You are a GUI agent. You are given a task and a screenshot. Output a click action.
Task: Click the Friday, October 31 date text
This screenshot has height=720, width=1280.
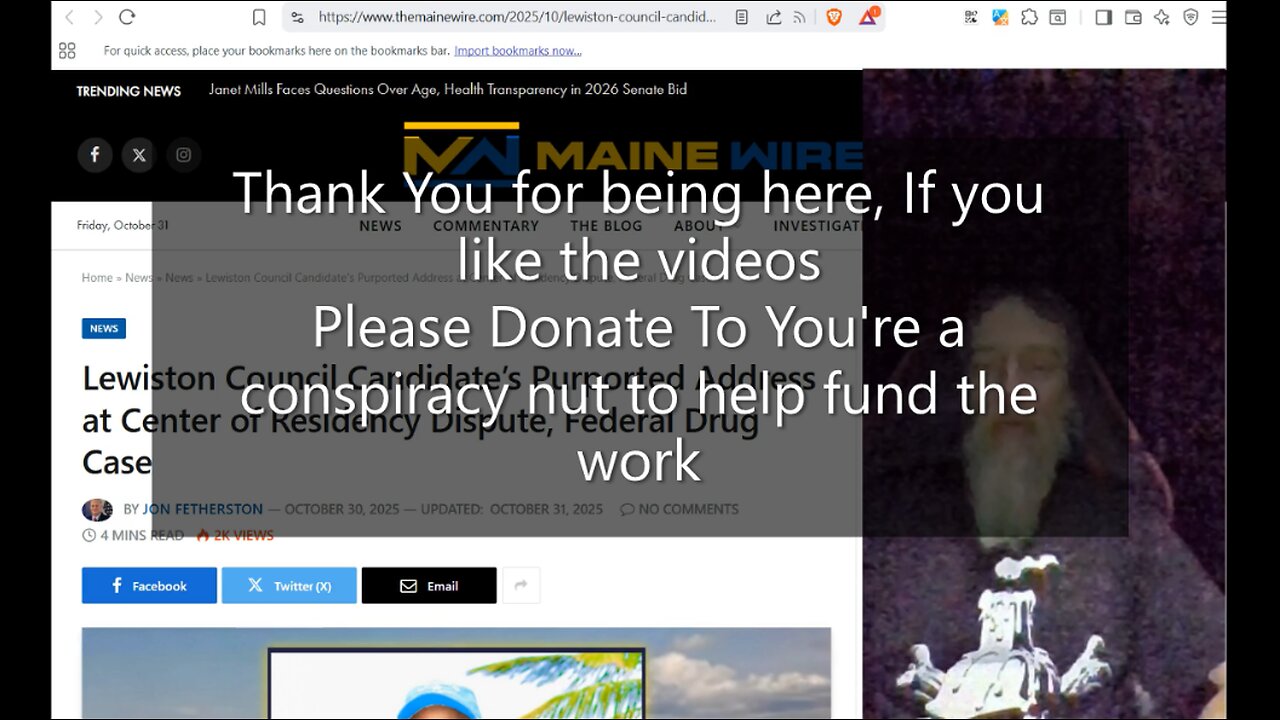pyautogui.click(x=122, y=225)
